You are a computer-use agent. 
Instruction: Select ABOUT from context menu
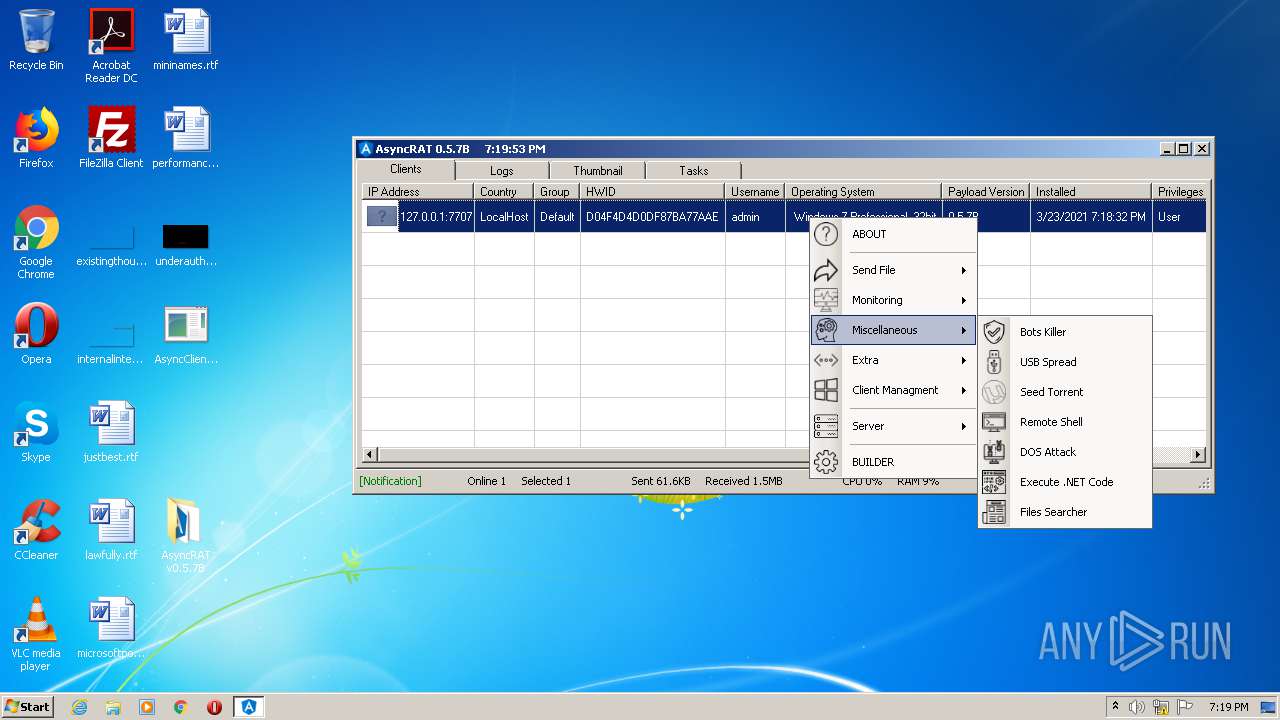click(x=893, y=234)
